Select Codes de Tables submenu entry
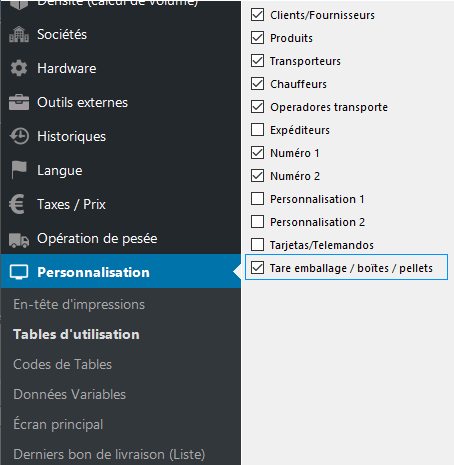 pyautogui.click(x=62, y=364)
